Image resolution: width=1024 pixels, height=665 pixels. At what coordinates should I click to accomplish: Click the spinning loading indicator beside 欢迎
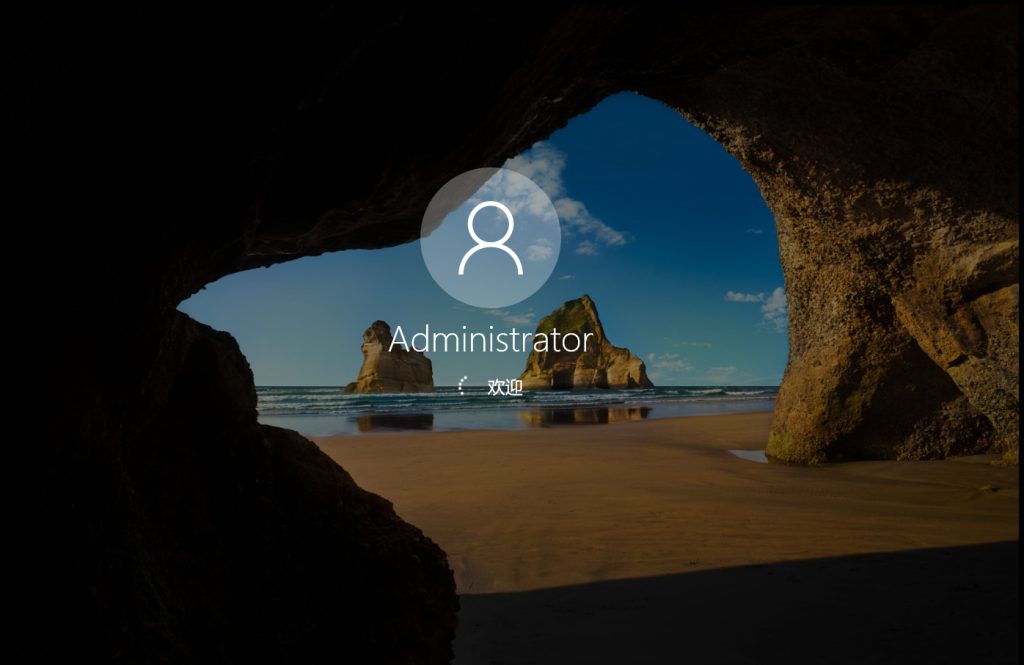[463, 386]
